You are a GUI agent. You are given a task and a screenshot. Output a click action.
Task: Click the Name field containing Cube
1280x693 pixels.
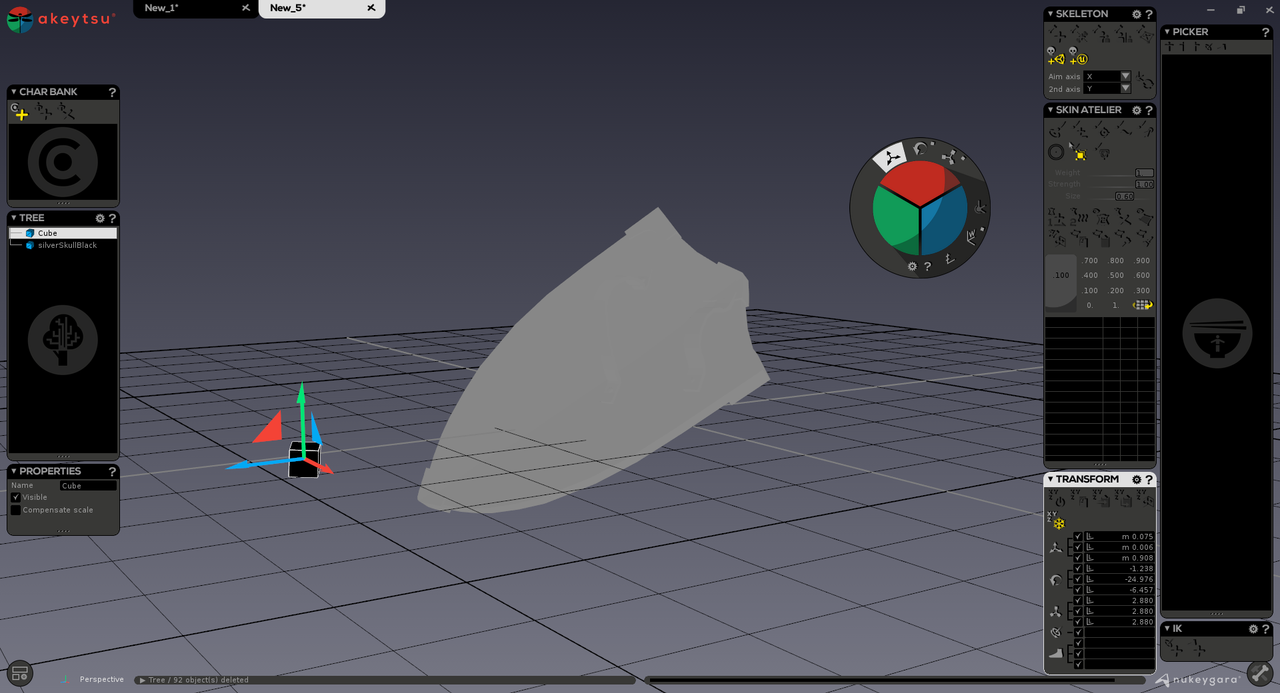[x=88, y=486]
